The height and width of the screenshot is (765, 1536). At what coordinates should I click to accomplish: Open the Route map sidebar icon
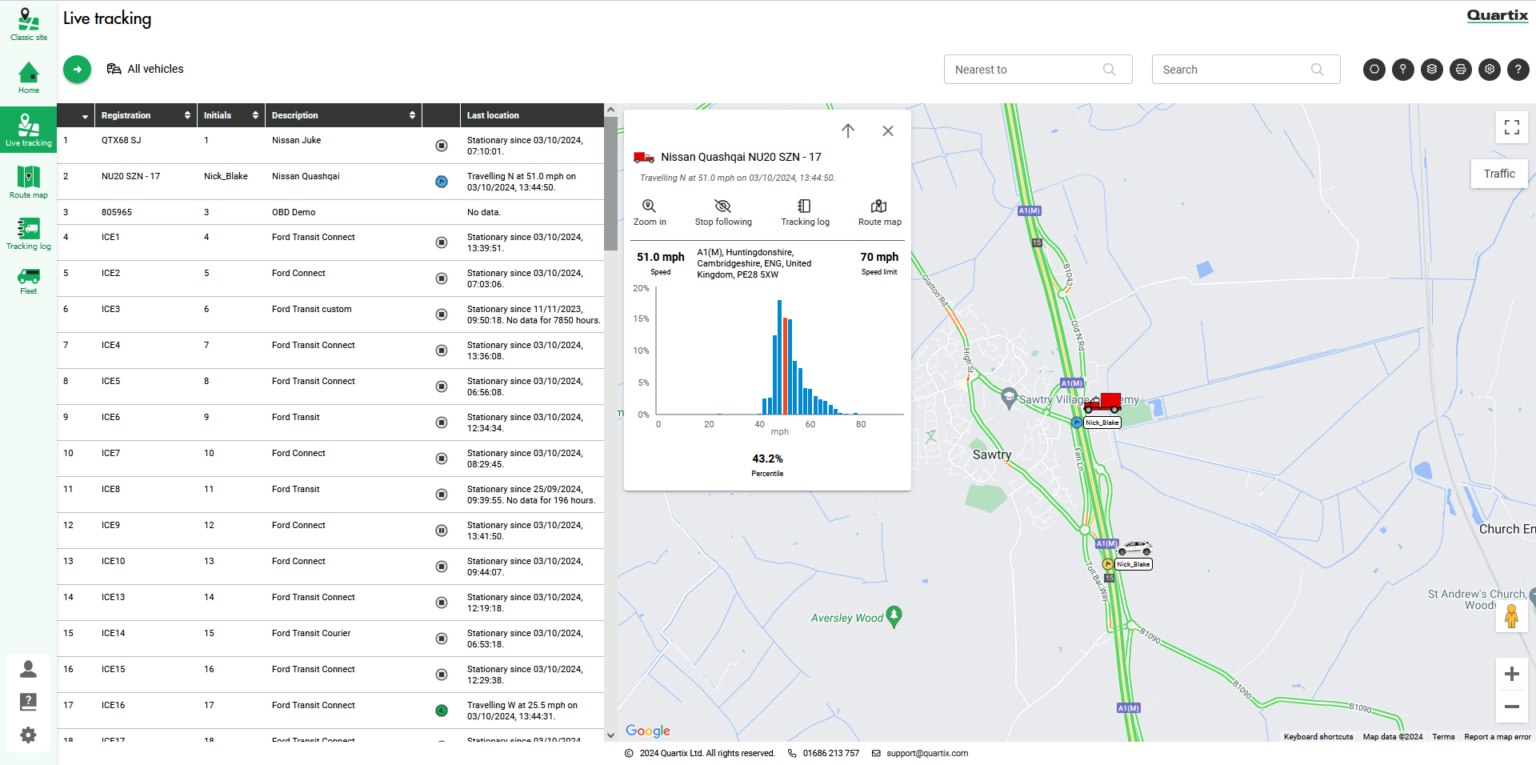click(28, 182)
